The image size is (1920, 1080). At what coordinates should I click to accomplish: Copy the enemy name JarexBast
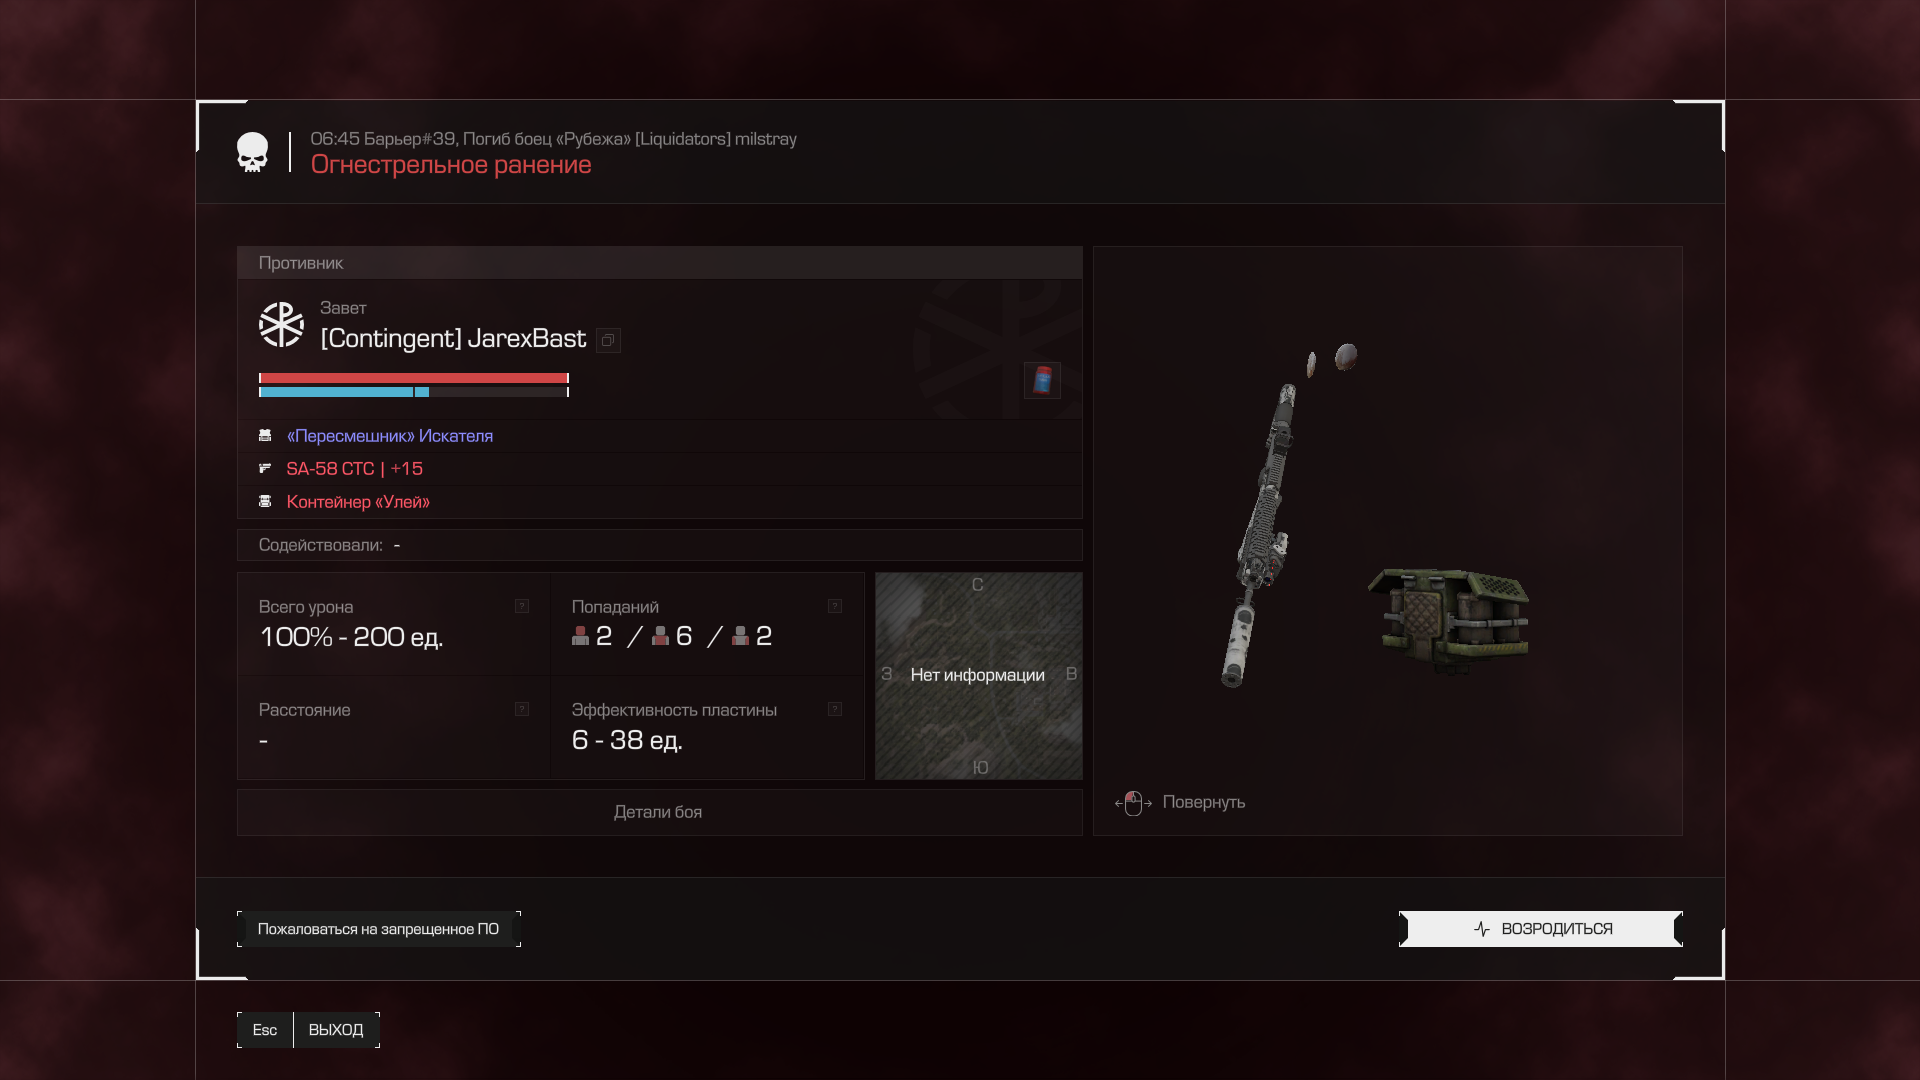click(608, 341)
